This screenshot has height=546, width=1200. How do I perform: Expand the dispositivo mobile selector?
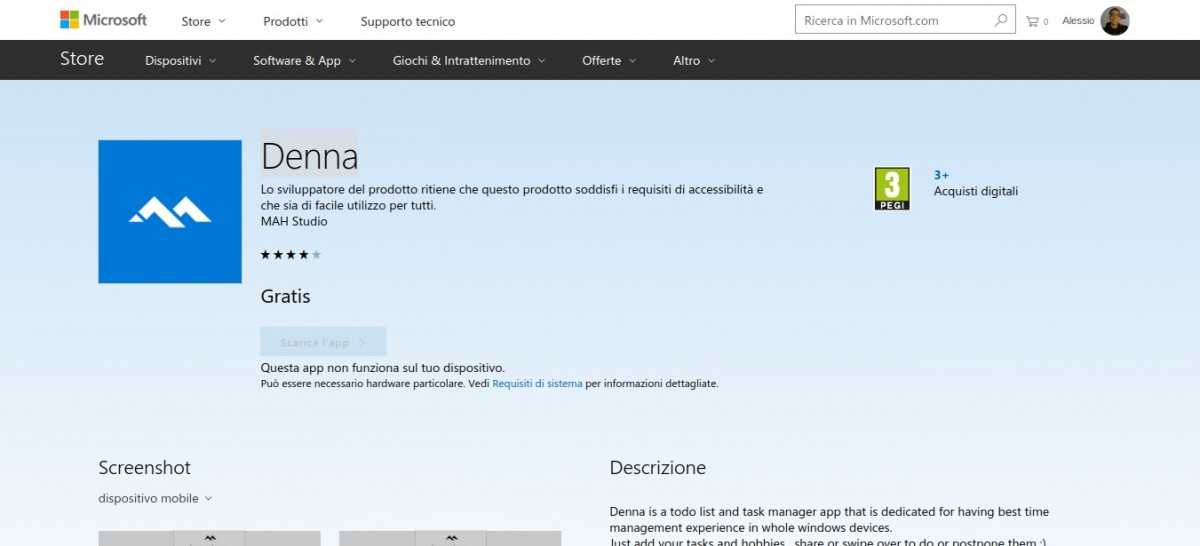click(155, 498)
